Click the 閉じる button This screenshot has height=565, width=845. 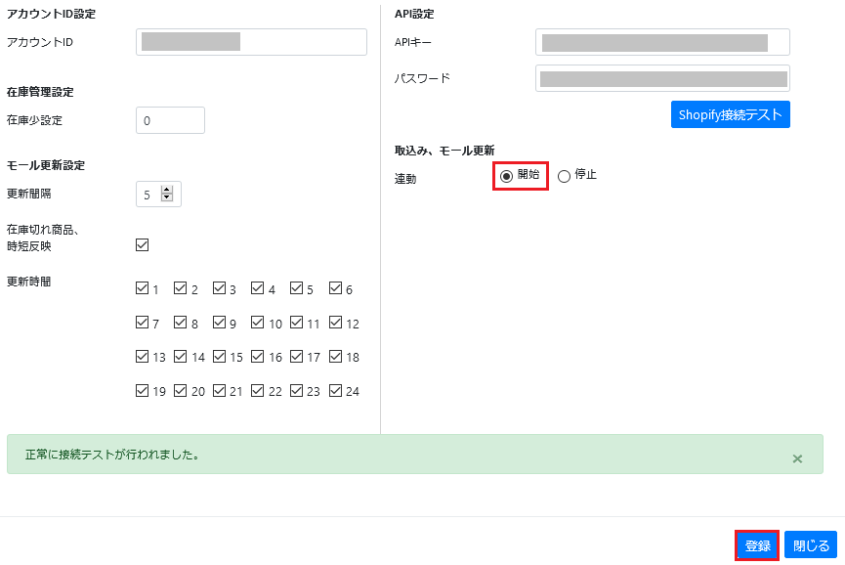811,546
